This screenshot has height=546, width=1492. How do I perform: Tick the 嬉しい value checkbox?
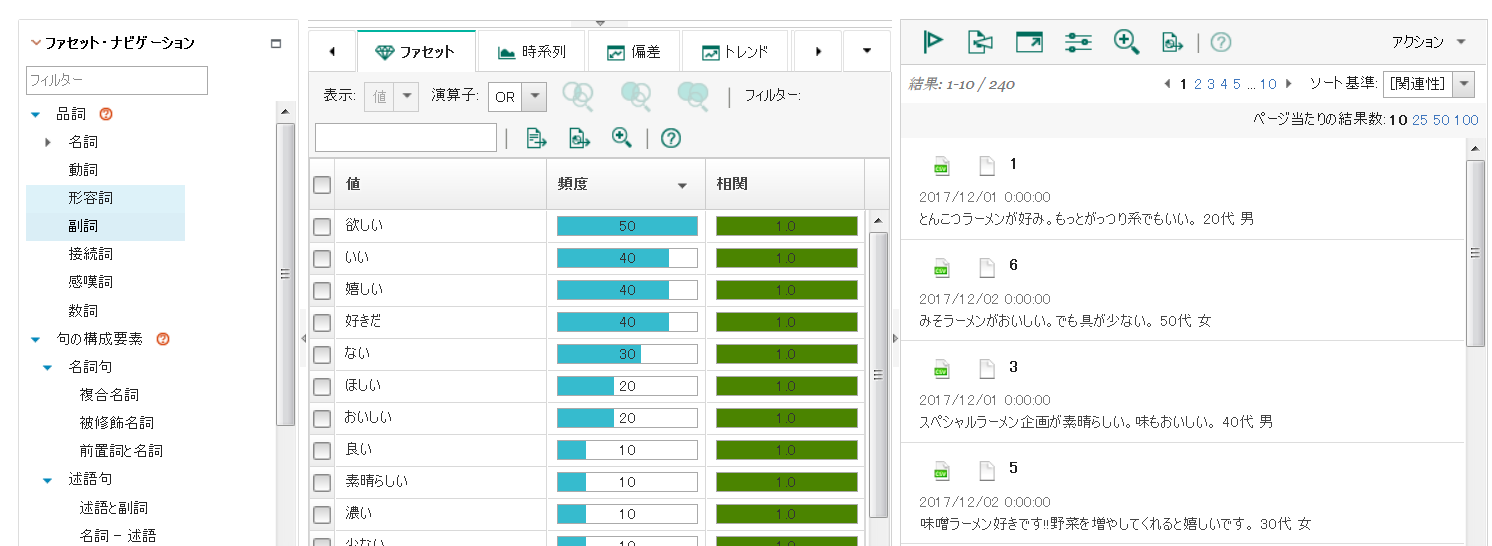(322, 291)
